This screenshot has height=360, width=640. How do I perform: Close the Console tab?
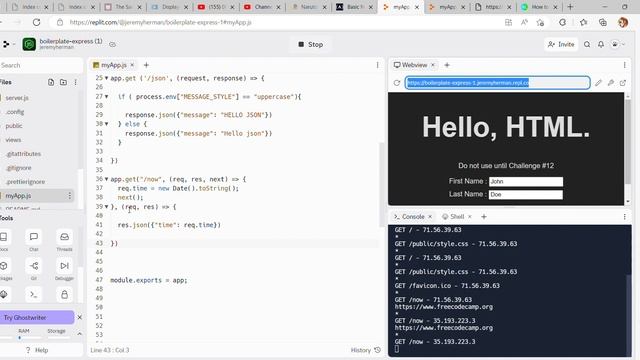point(430,217)
